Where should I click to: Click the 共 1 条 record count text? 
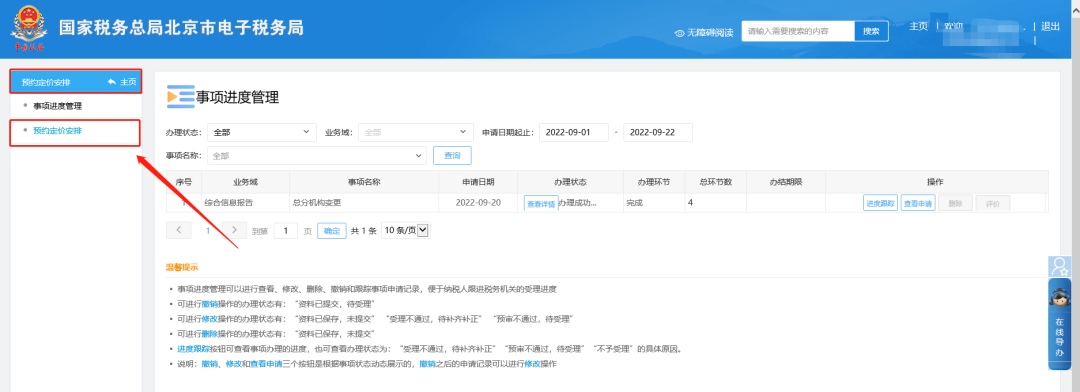click(364, 231)
